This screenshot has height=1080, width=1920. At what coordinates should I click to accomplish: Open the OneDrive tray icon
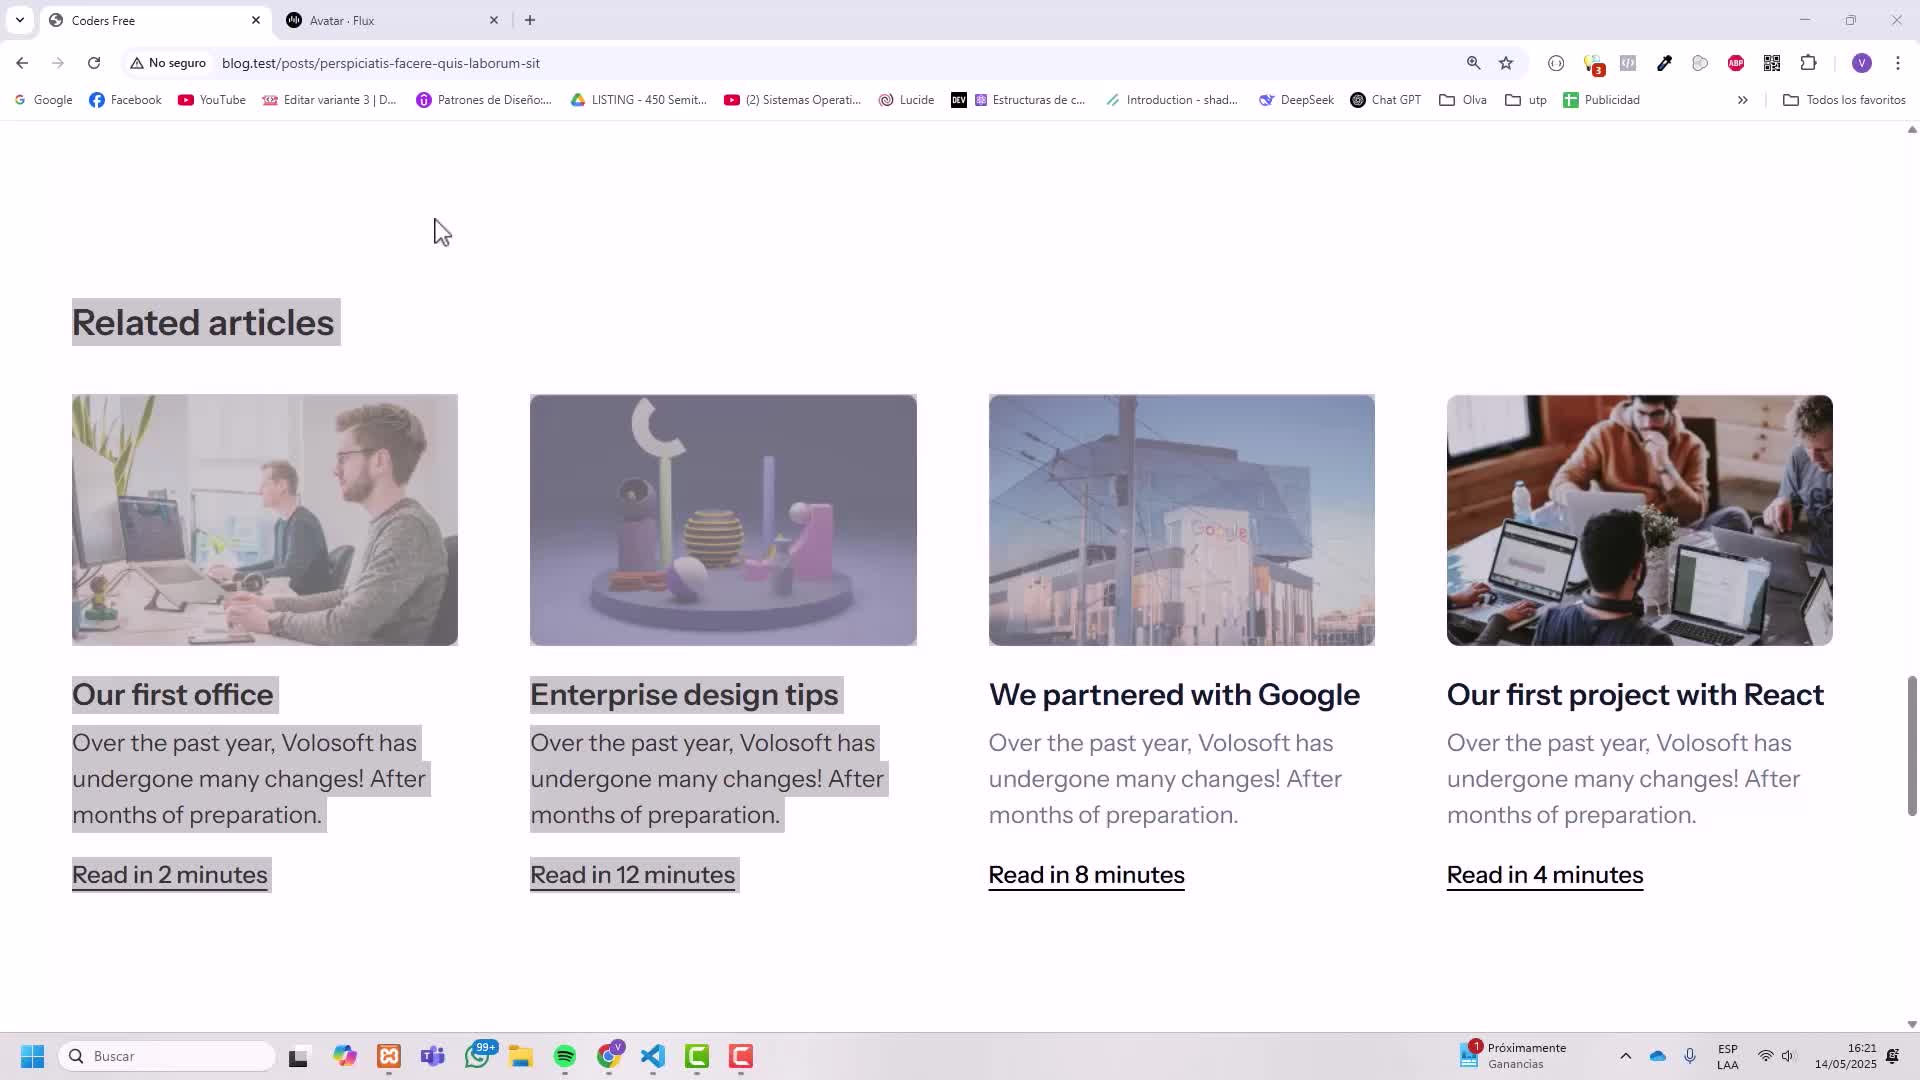click(1658, 1056)
